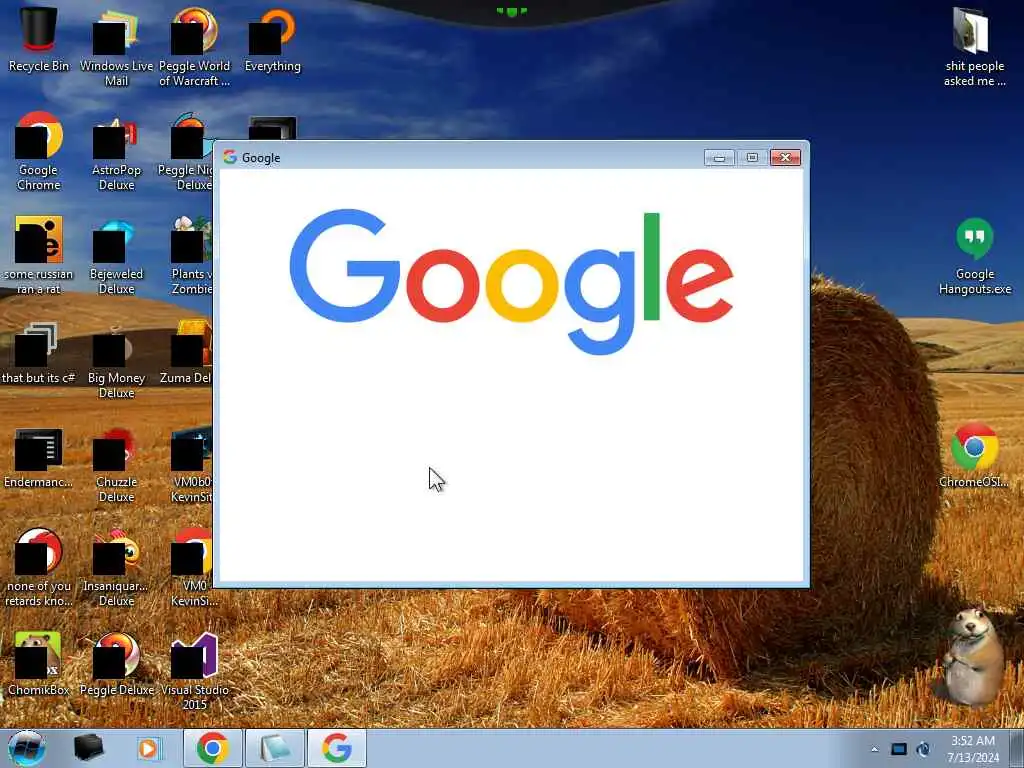Click the green-dot widget at screen top
The height and width of the screenshot is (768, 1024).
512,12
